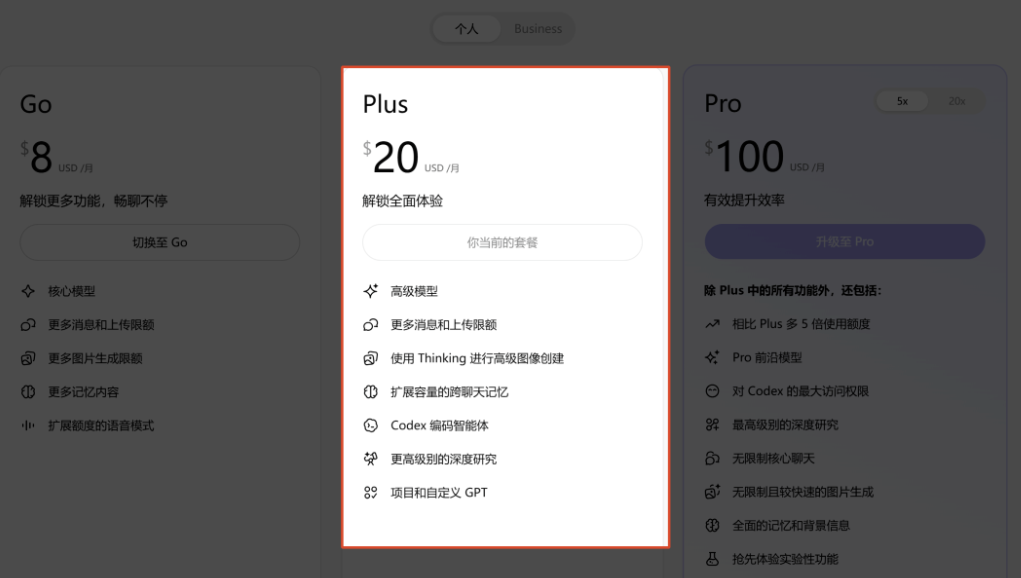Switch to the Business plan tab

pyautogui.click(x=538, y=29)
